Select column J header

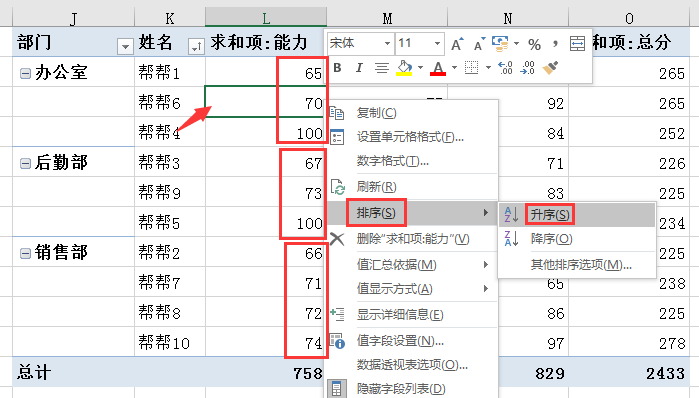click(x=73, y=18)
